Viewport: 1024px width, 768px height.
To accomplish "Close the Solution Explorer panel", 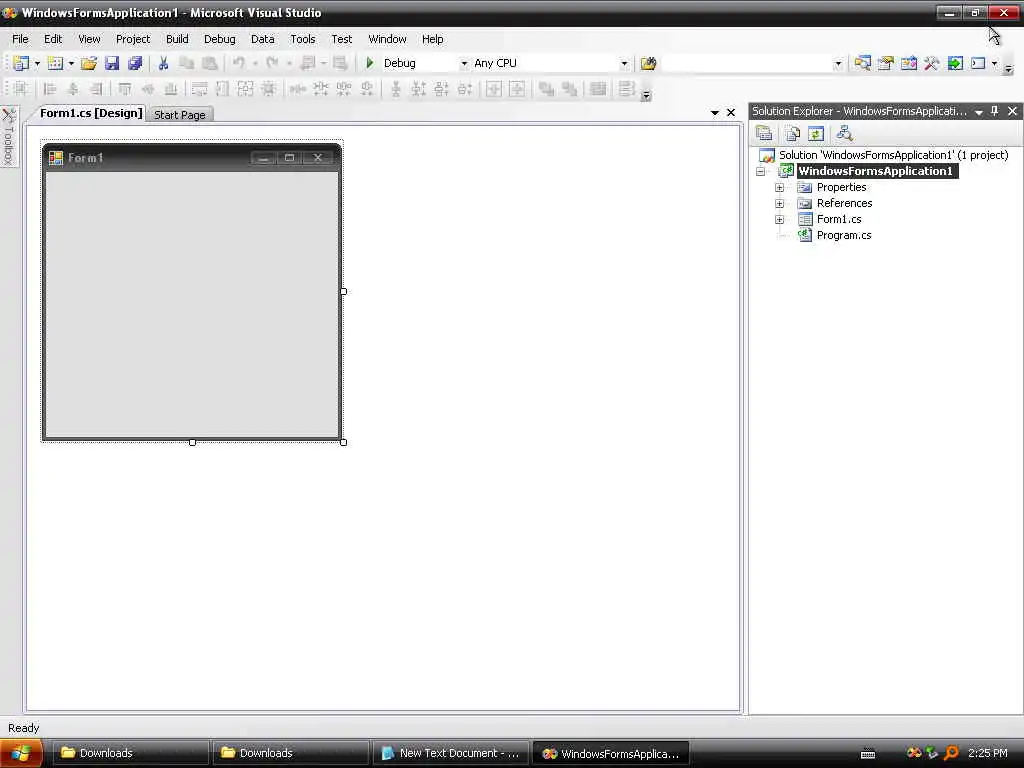I will 1012,112.
